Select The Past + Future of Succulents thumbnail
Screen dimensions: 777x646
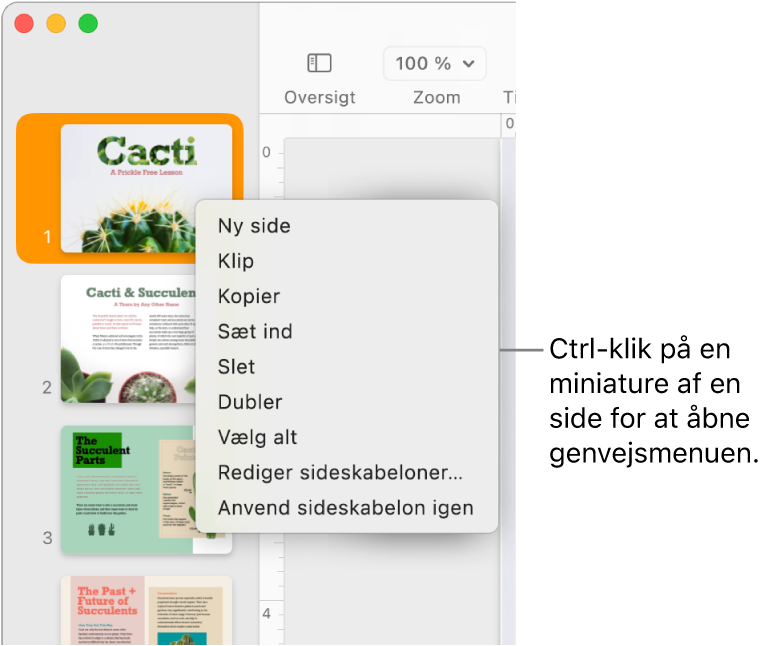tap(147, 610)
